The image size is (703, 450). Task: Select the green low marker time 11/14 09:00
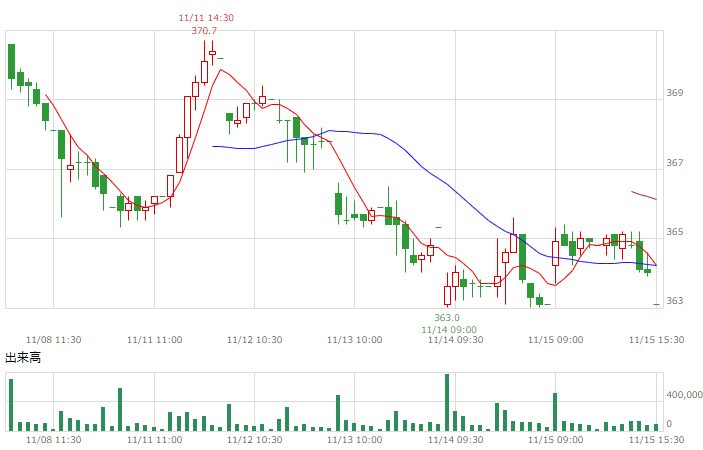tap(449, 330)
